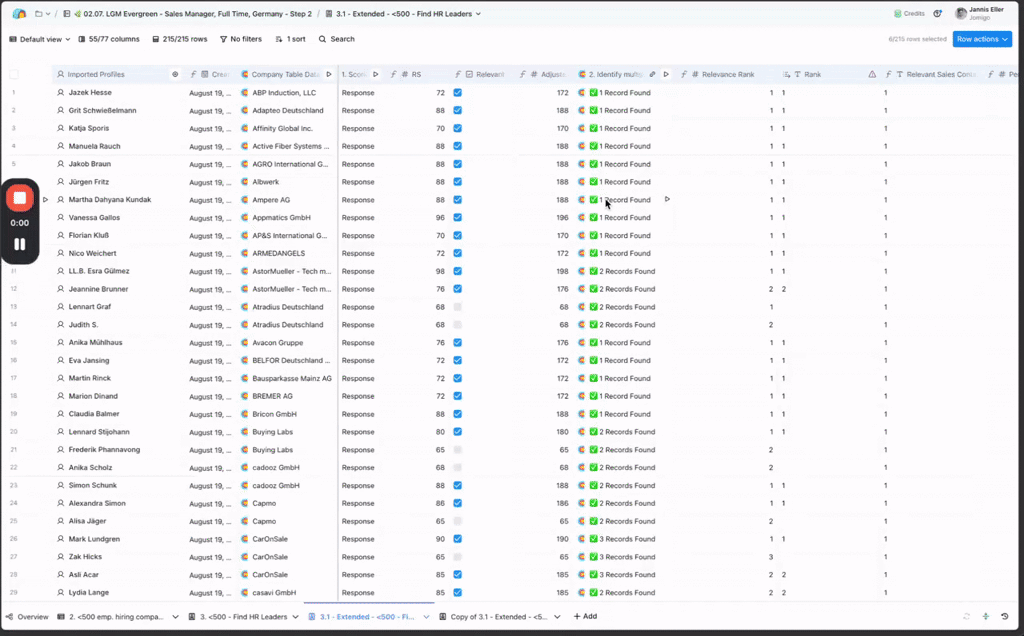Click the Clay home logo icon
This screenshot has width=1024, height=636.
pos(19,14)
